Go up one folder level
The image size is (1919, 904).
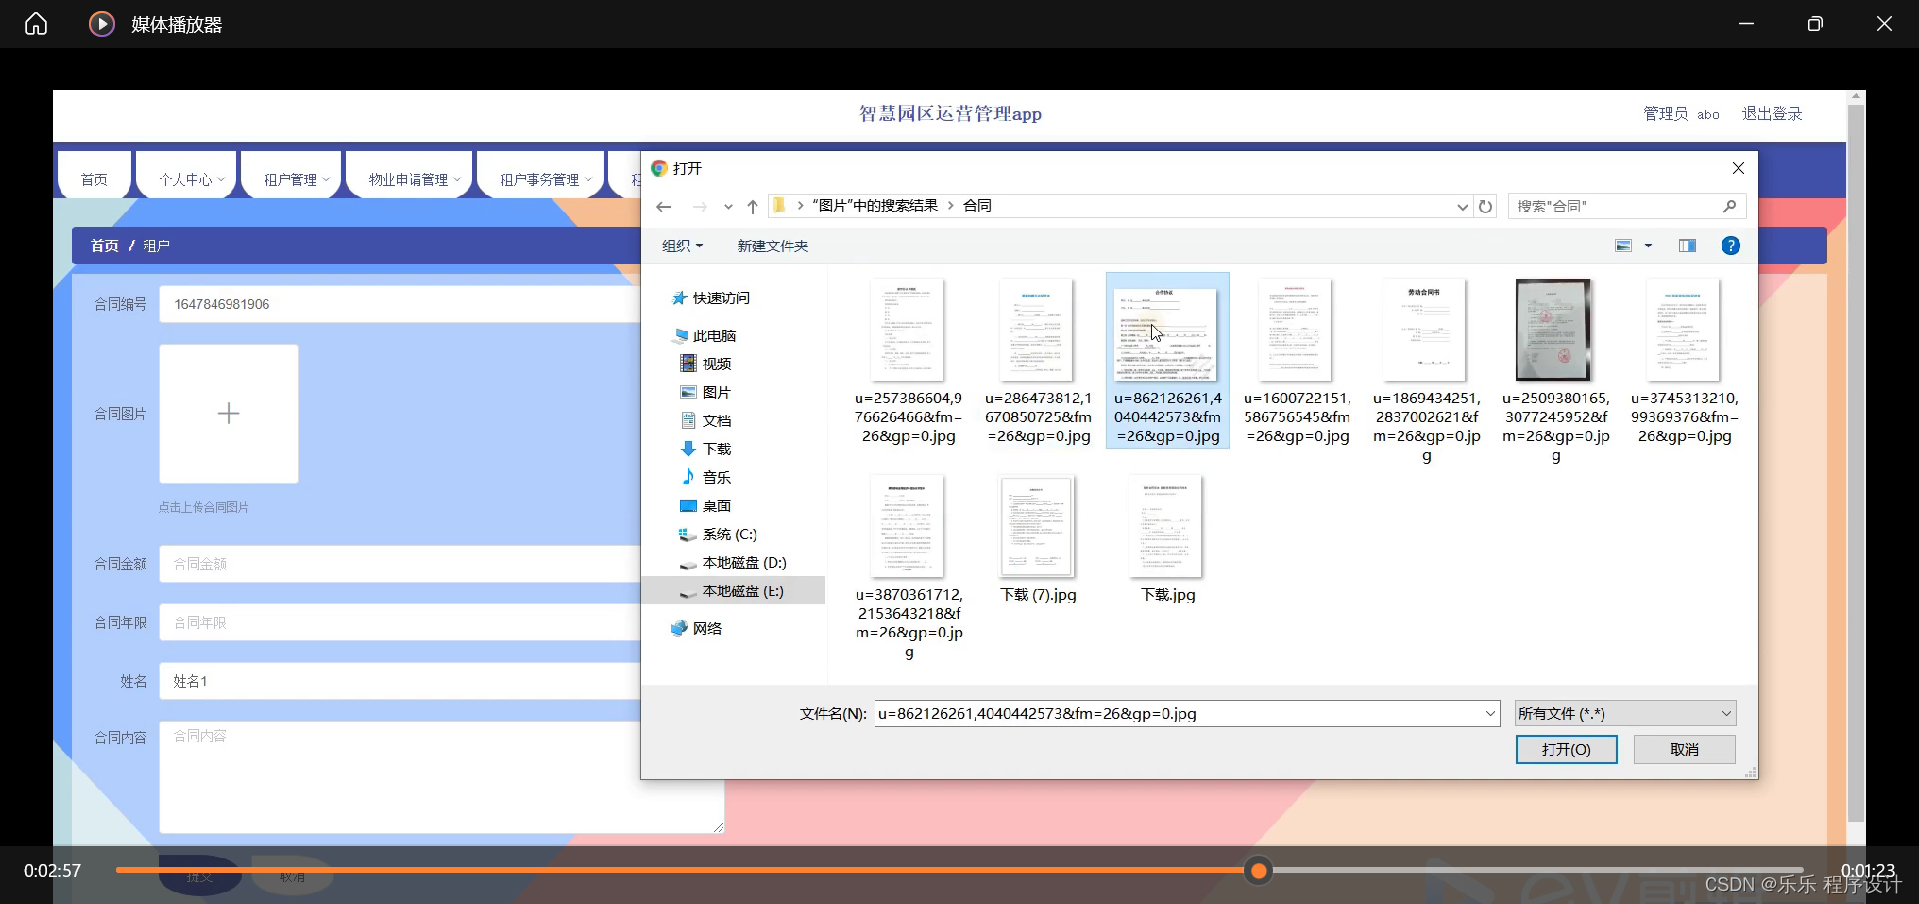(752, 206)
